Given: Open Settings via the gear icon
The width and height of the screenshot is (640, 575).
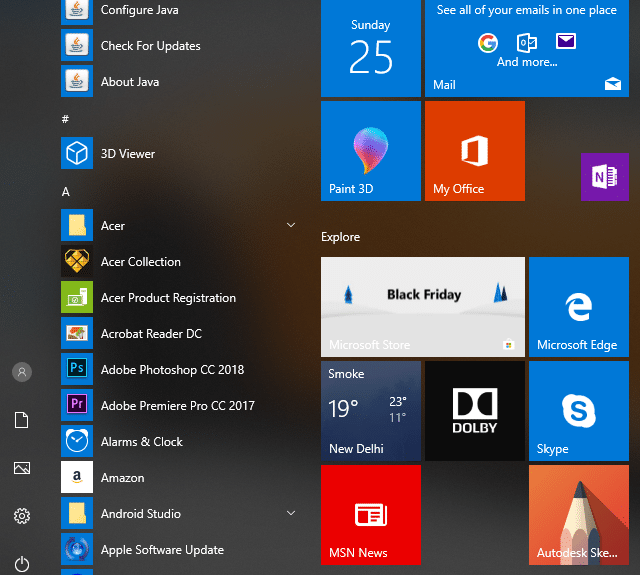Looking at the screenshot, I should (22, 516).
